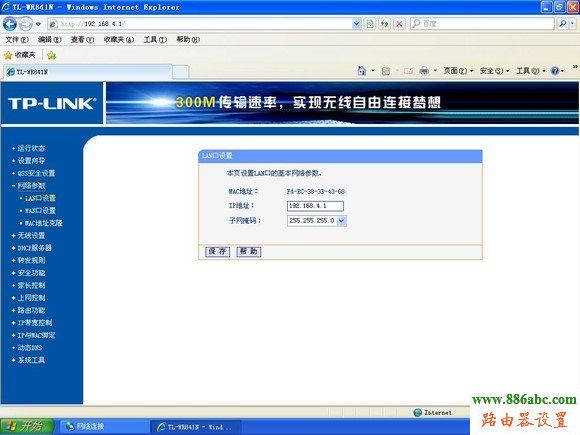The height and width of the screenshot is (435, 580).
Task: Open the search provider dropdown arrow
Action: coord(573,24)
